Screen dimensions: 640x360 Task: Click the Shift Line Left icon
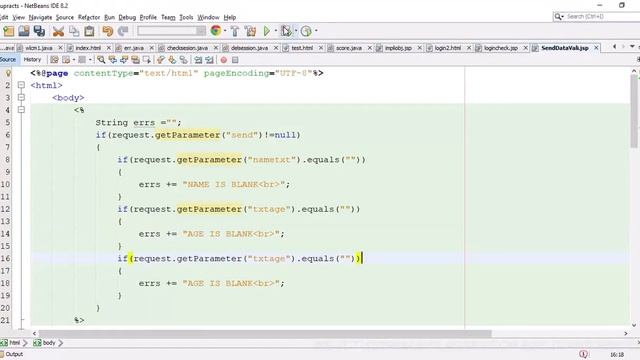(198, 60)
